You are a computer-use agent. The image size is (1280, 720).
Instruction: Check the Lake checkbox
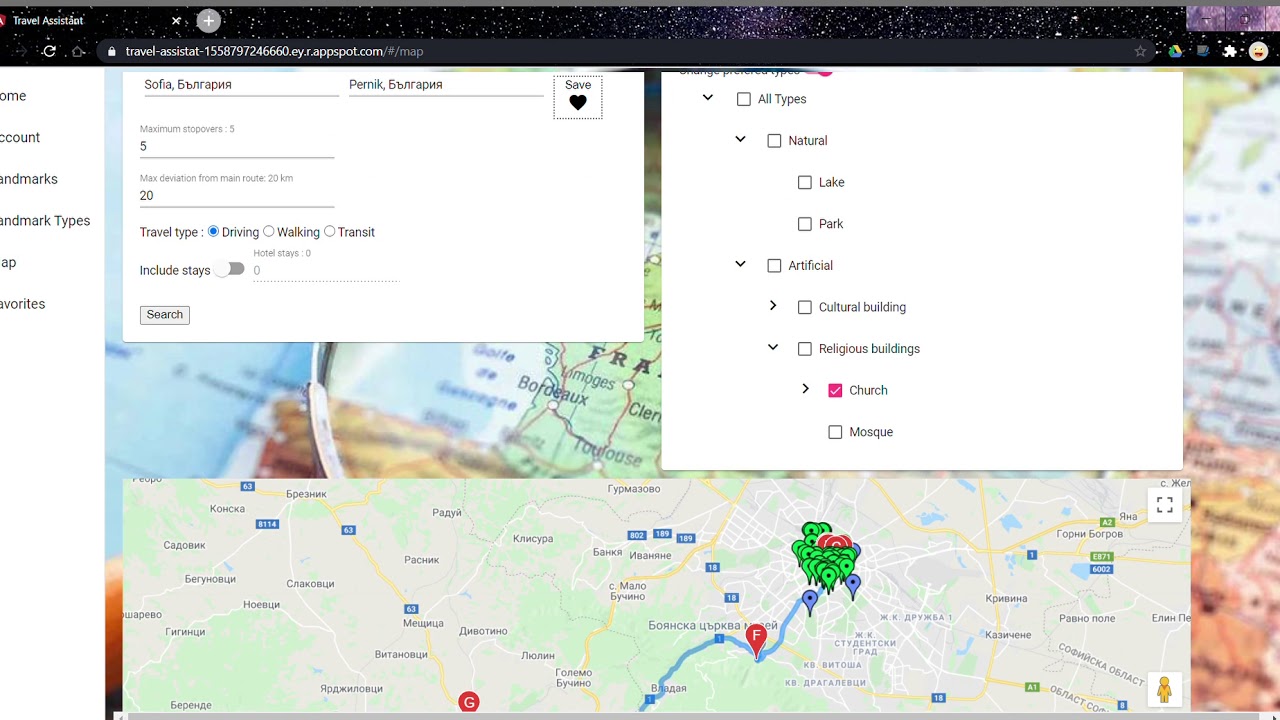[x=804, y=182]
